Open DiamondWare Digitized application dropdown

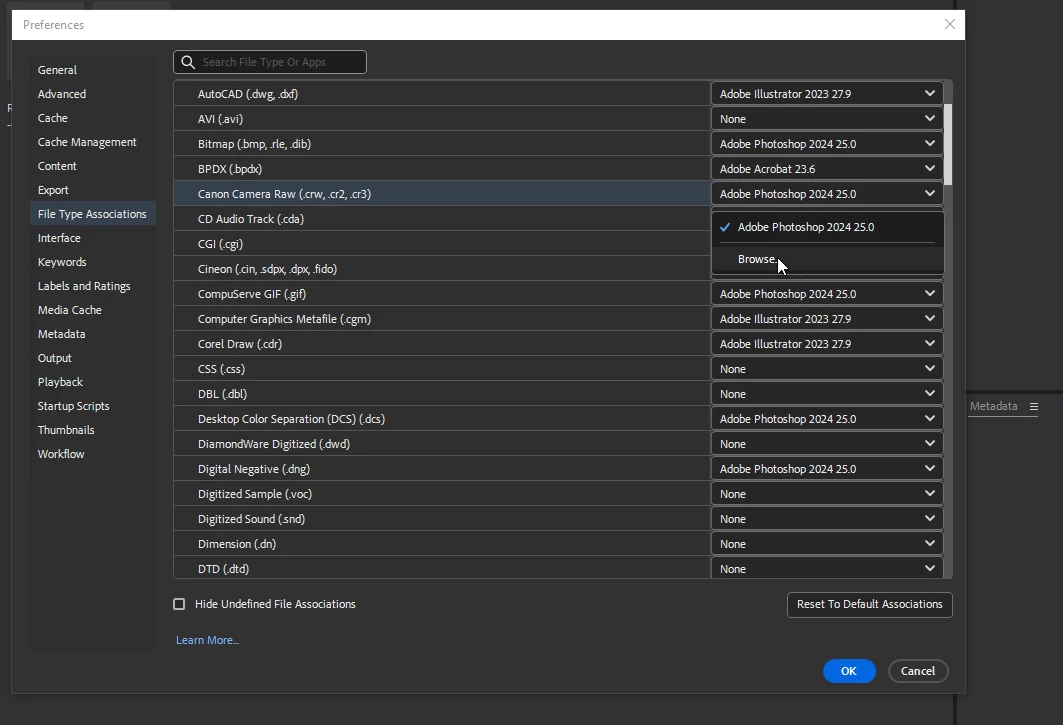click(826, 444)
